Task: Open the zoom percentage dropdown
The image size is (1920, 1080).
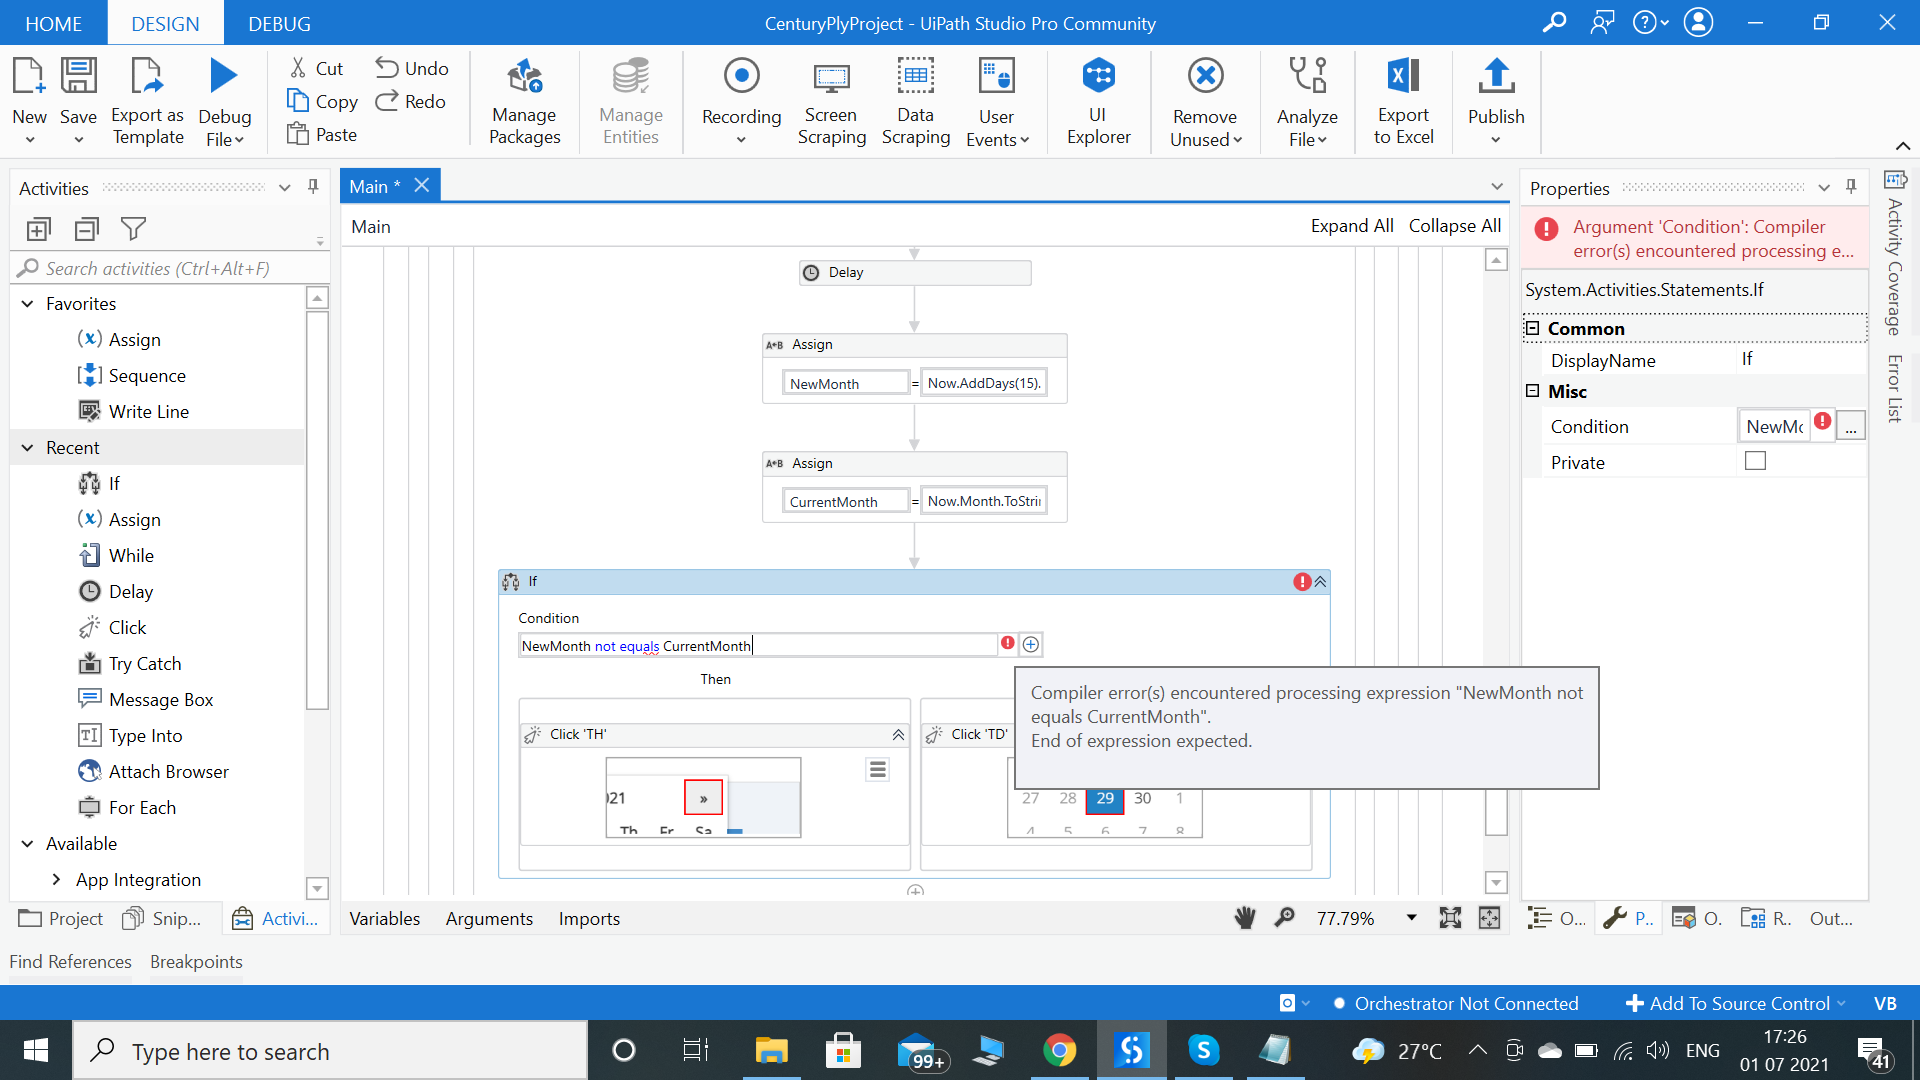Action: [x=1411, y=918]
